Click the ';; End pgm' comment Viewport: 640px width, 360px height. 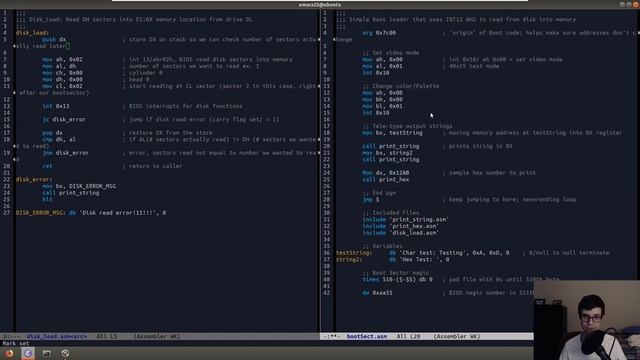click(x=379, y=193)
